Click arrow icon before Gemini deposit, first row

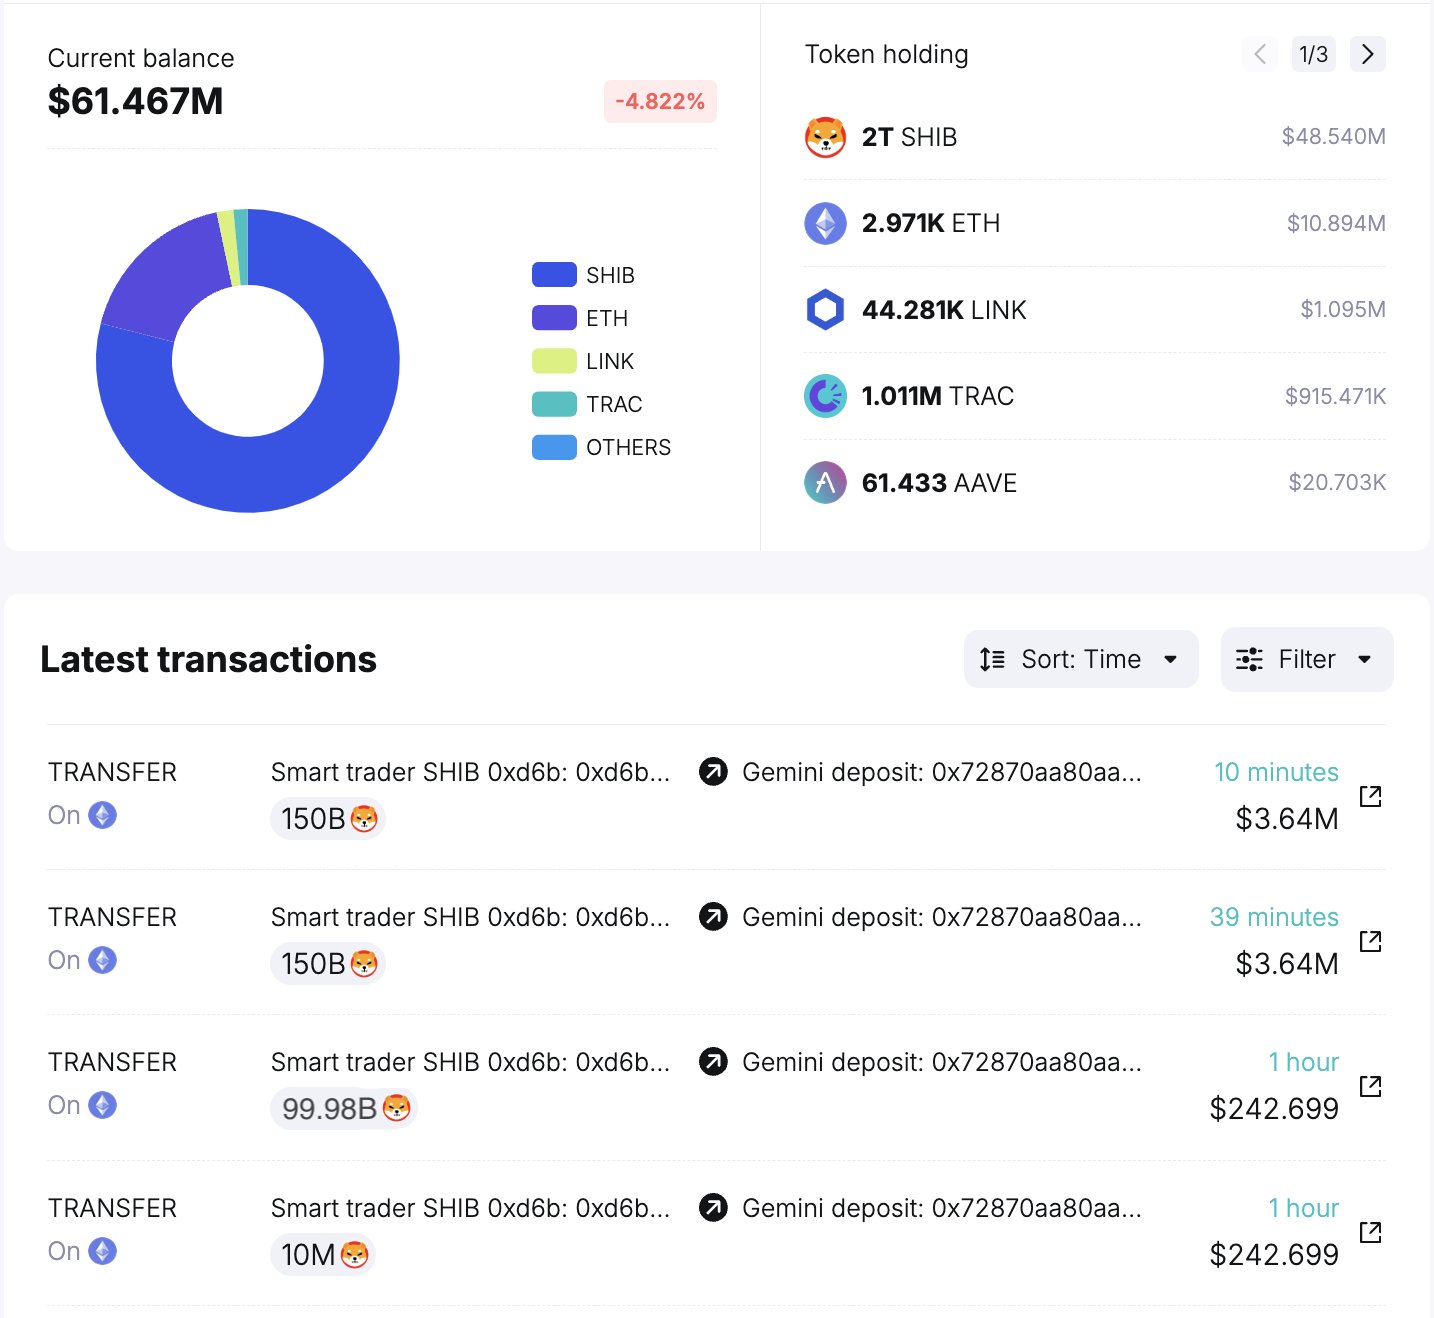click(713, 772)
